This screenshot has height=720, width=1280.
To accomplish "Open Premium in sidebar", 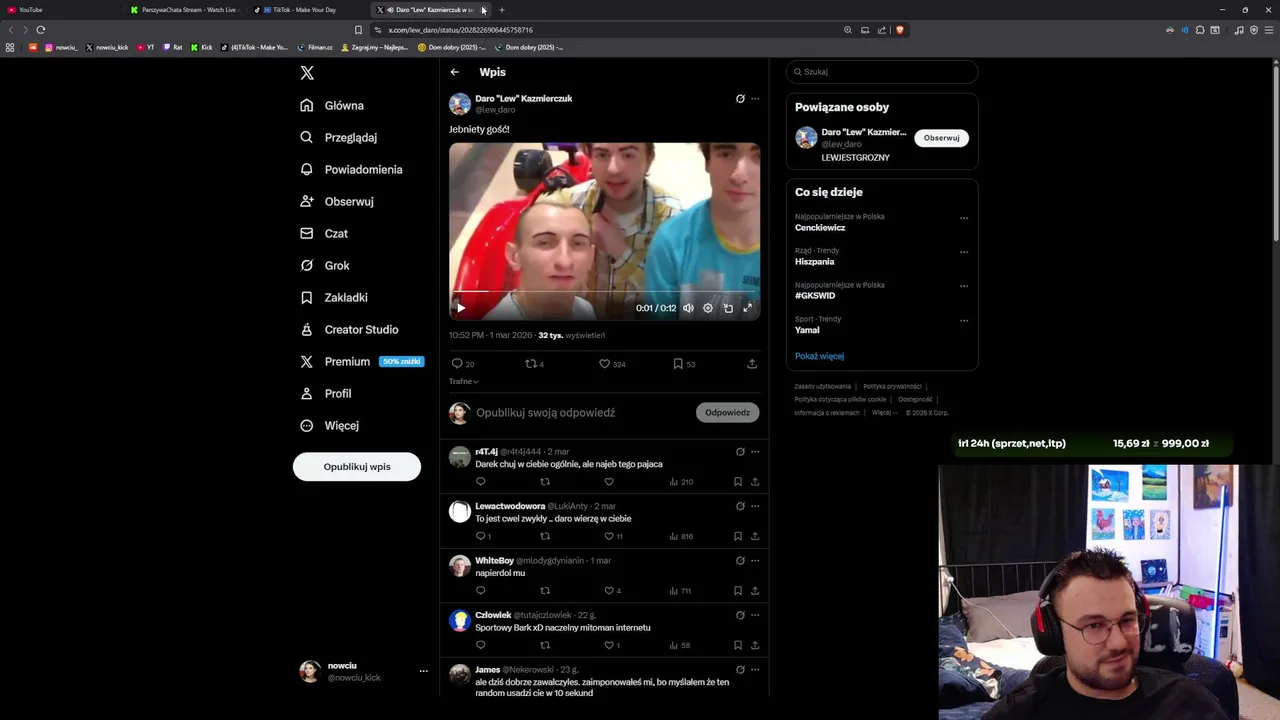I will (x=362, y=361).
